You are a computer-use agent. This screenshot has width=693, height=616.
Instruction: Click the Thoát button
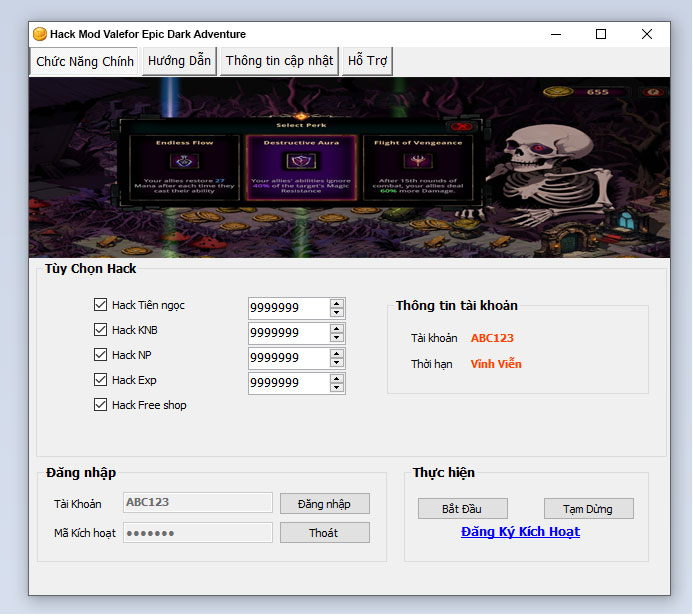[x=324, y=533]
